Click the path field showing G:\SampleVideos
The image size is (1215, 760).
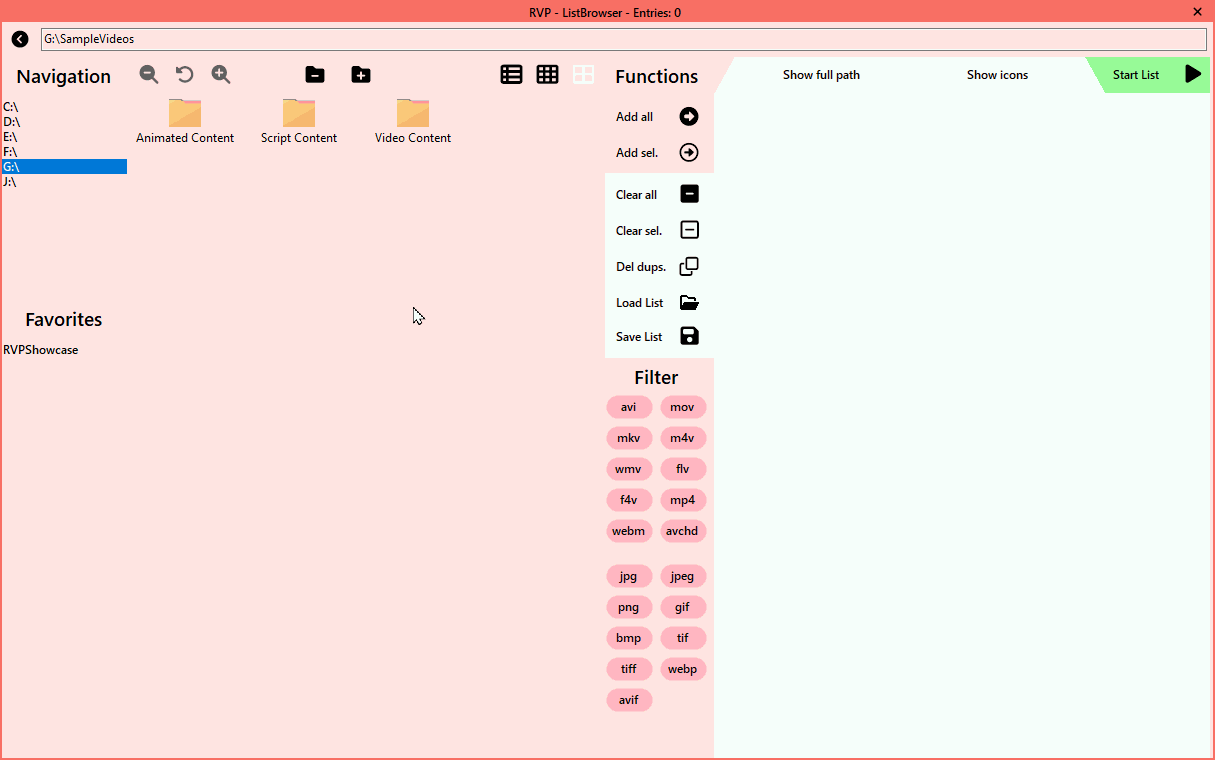click(x=622, y=39)
